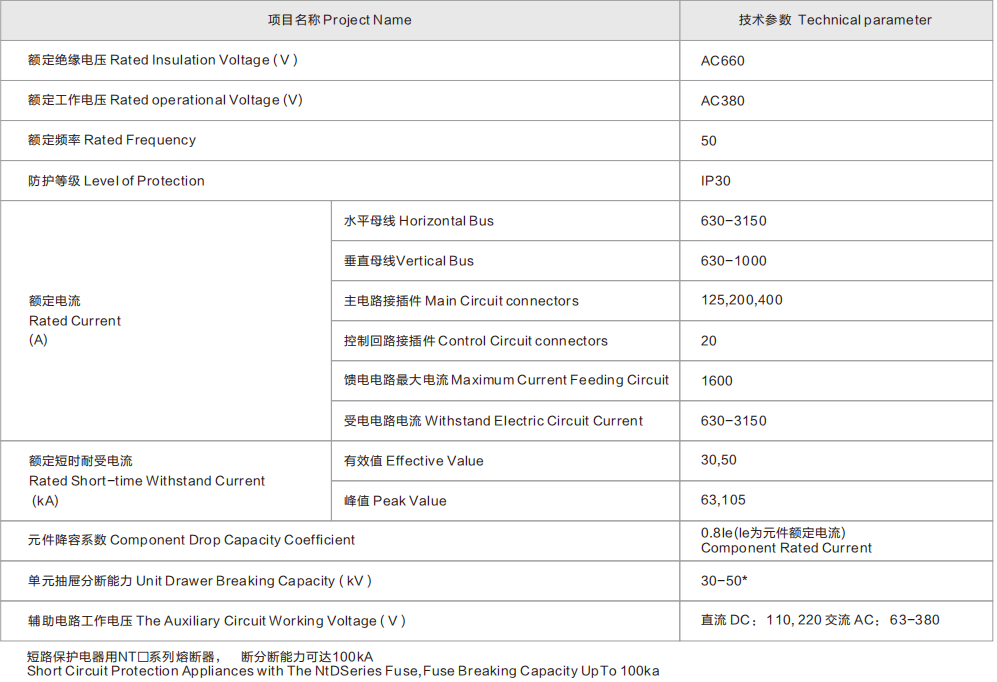
Task: Select the Rated Frequency row label
Action: (x=112, y=140)
